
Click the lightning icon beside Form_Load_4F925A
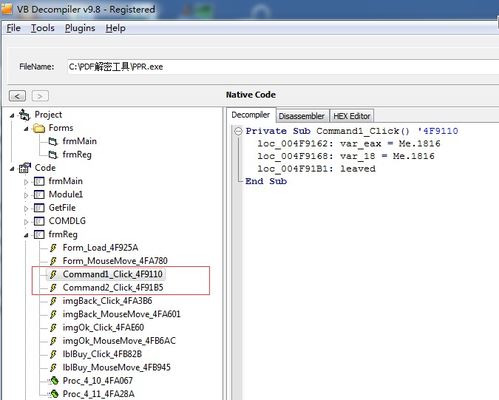click(x=53, y=248)
